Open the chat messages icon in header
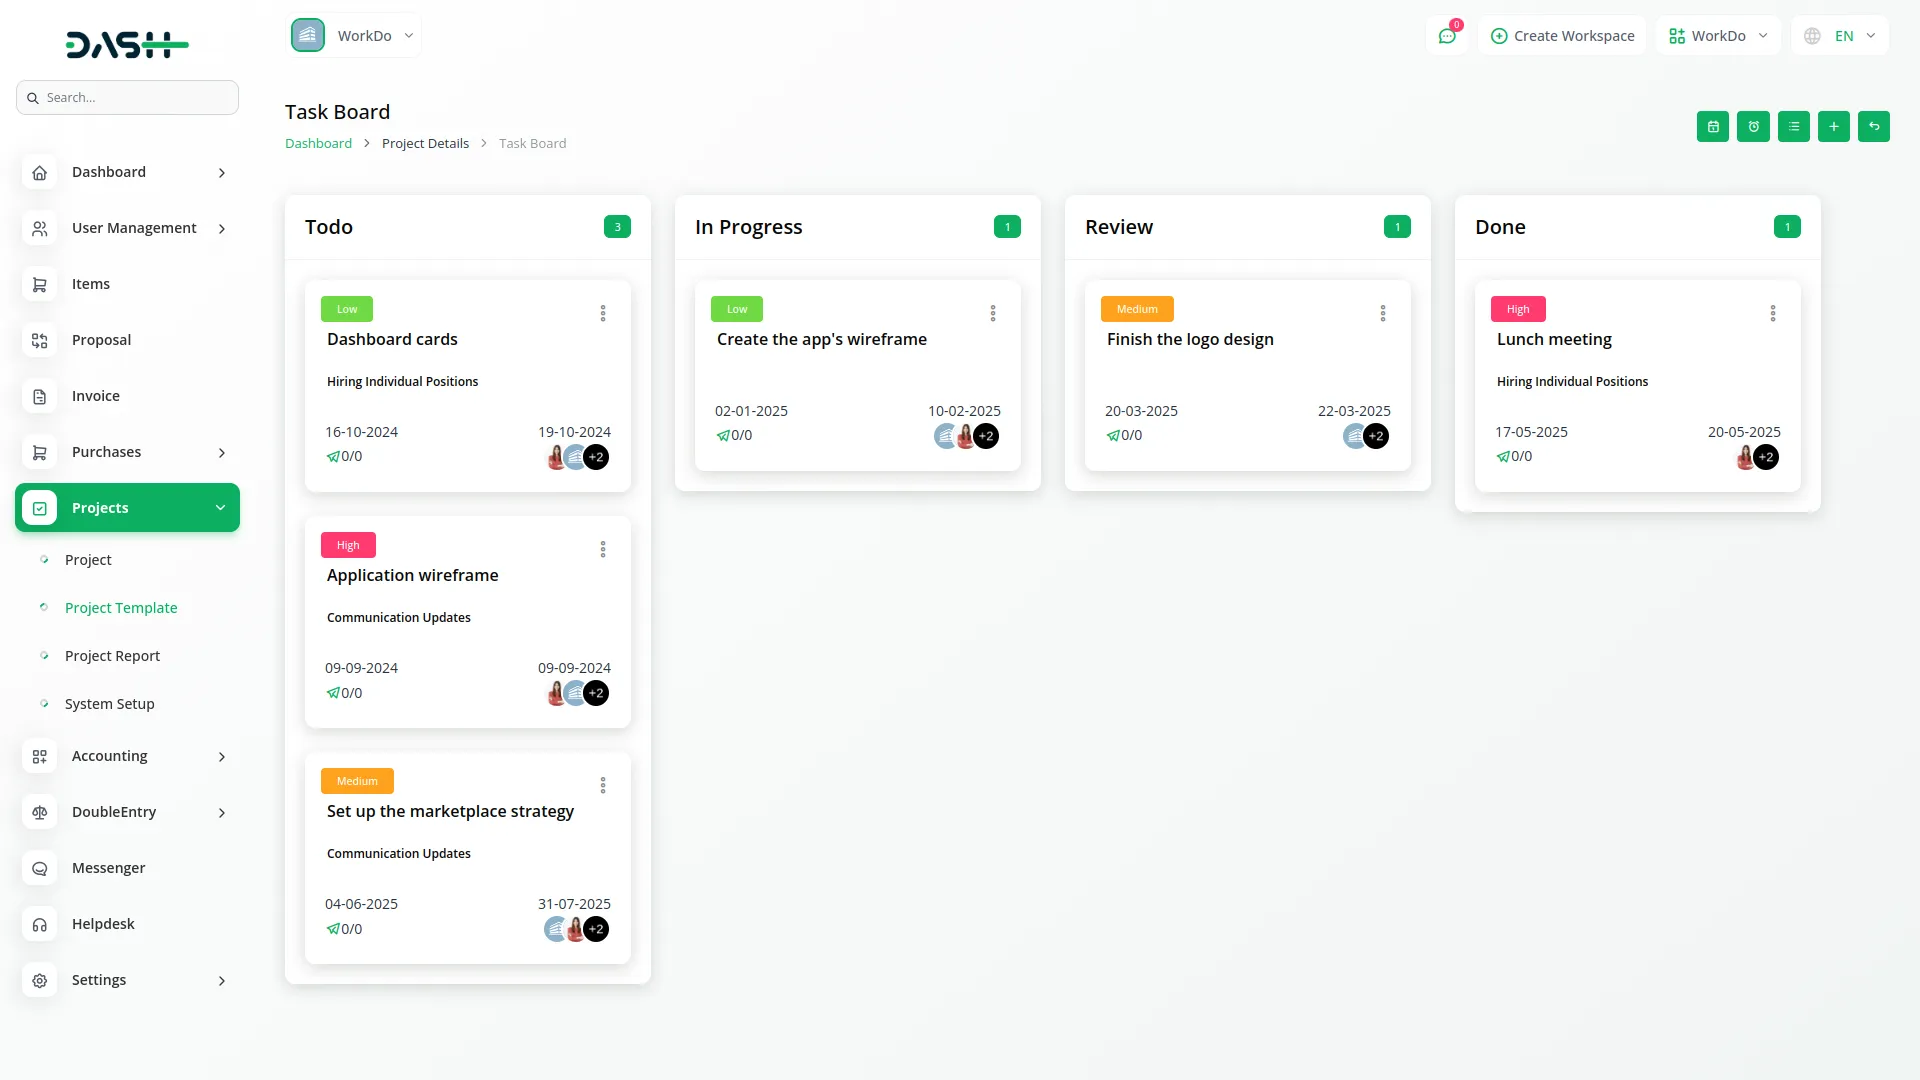This screenshot has height=1080, width=1920. click(1446, 36)
